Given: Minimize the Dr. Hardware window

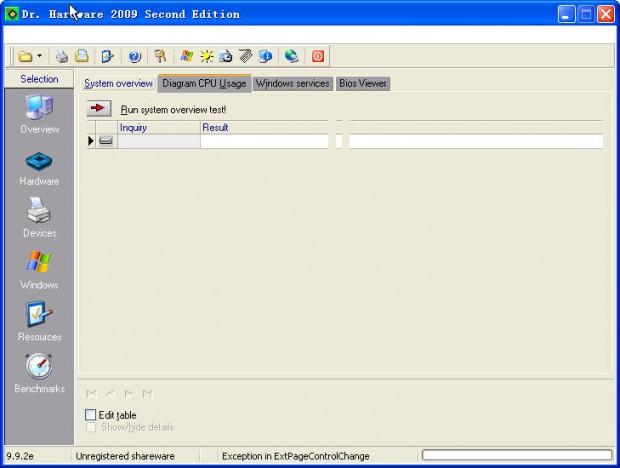Looking at the screenshot, I should 567,15.
